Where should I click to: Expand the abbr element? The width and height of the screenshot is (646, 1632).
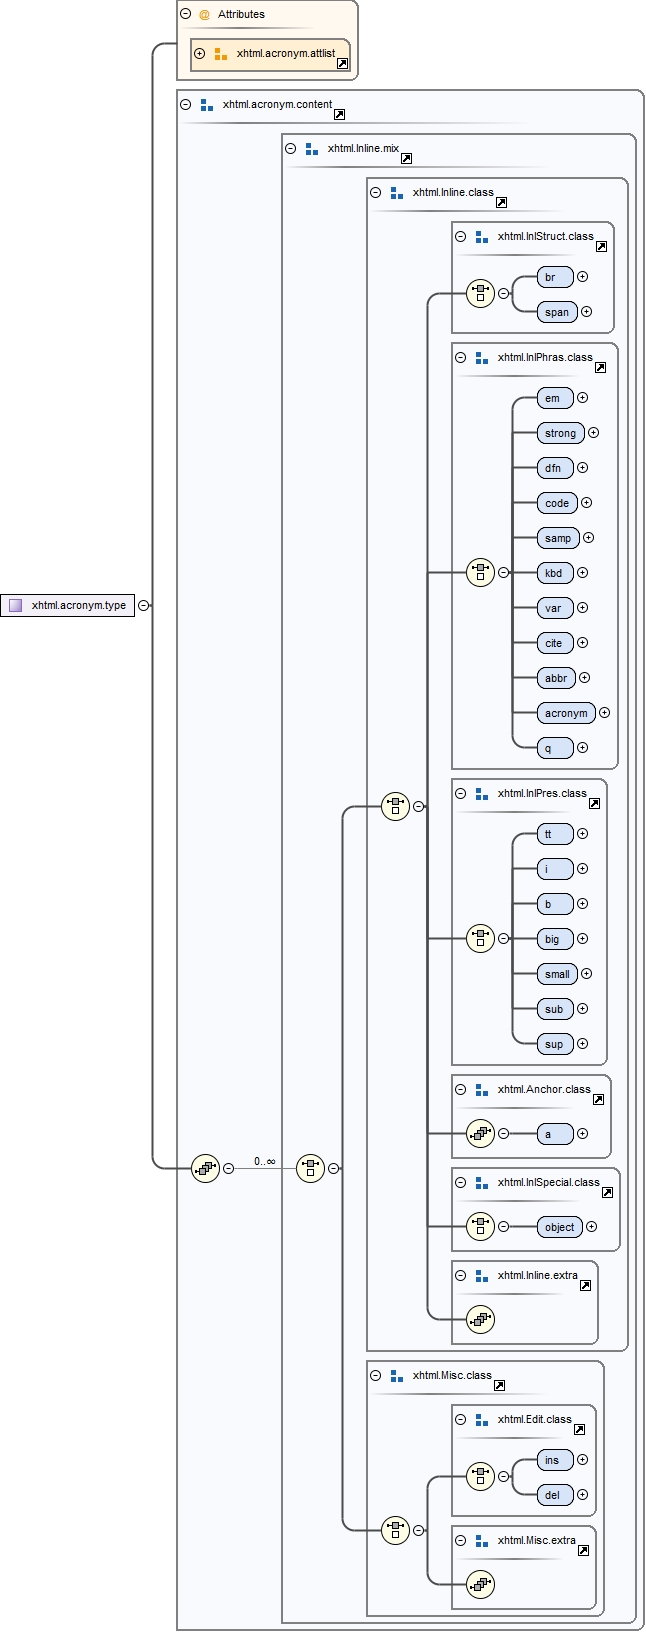pyautogui.click(x=584, y=678)
